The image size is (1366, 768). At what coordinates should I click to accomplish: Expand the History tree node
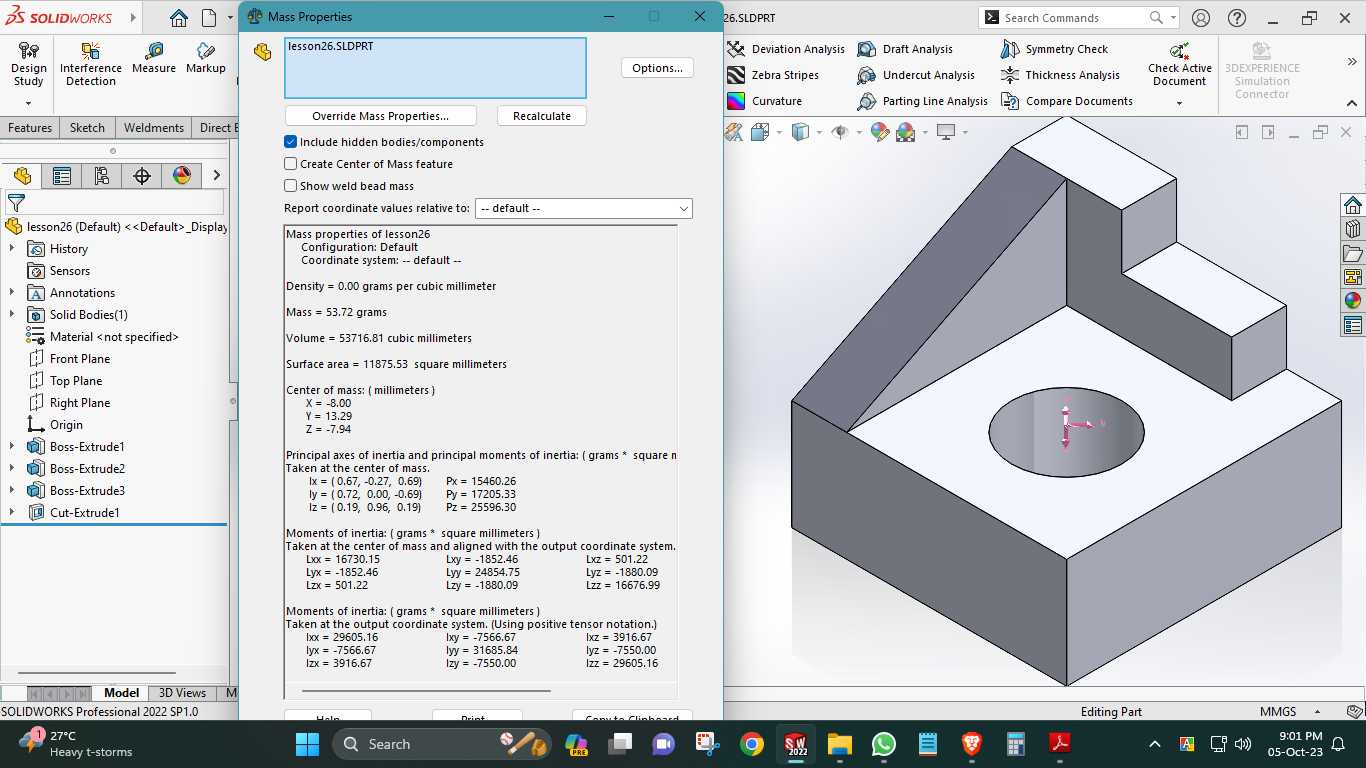pyautogui.click(x=12, y=249)
